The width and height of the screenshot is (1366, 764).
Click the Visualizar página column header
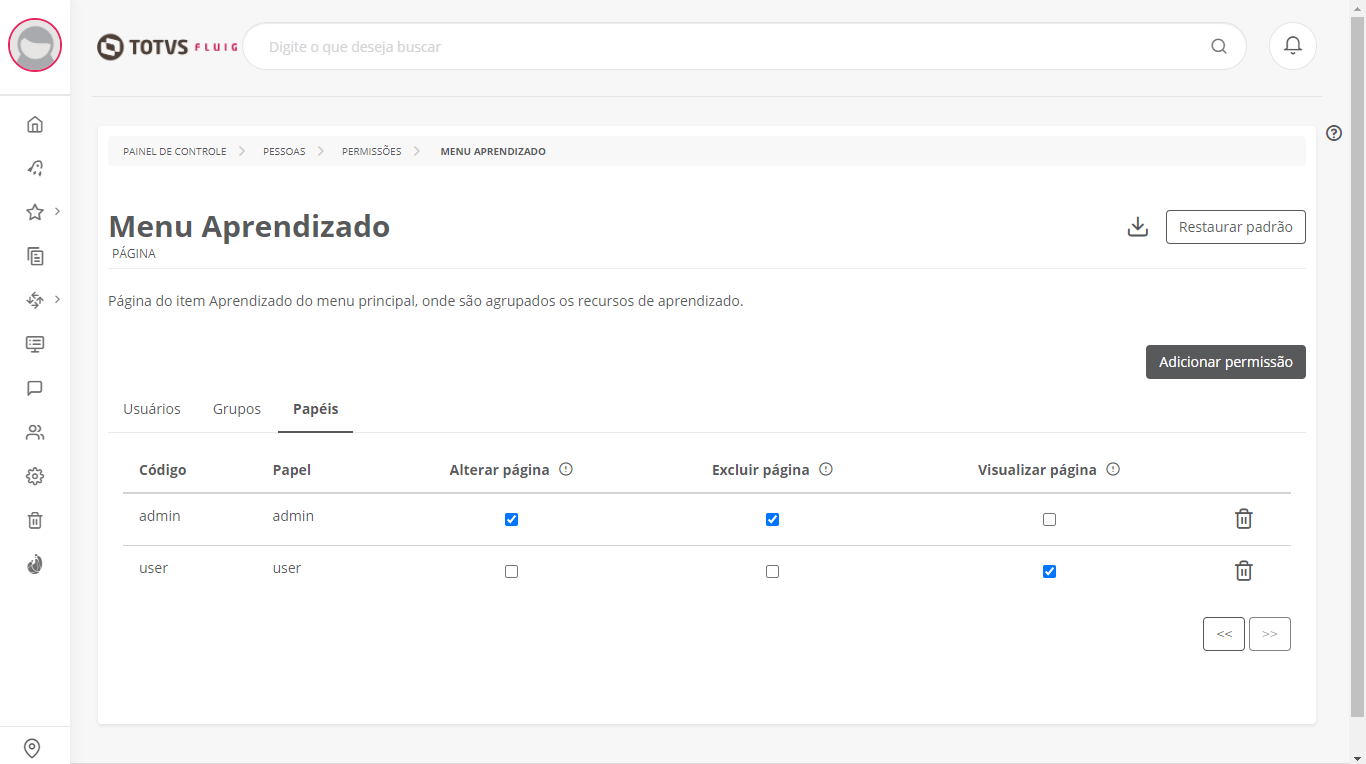(1037, 470)
